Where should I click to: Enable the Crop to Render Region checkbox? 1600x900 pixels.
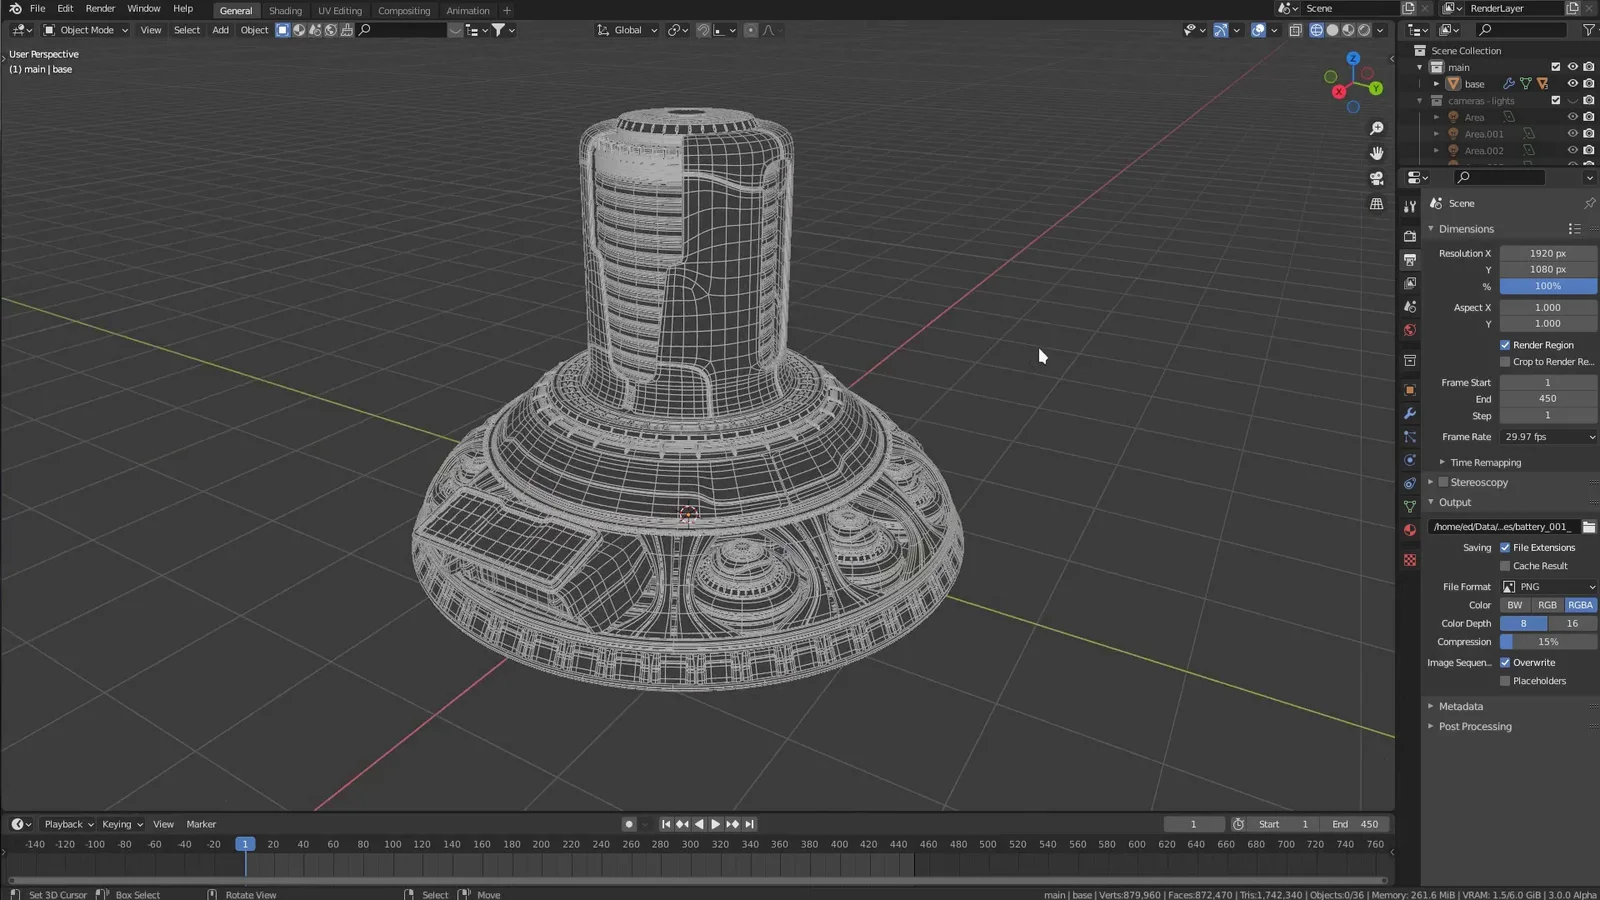click(x=1505, y=361)
